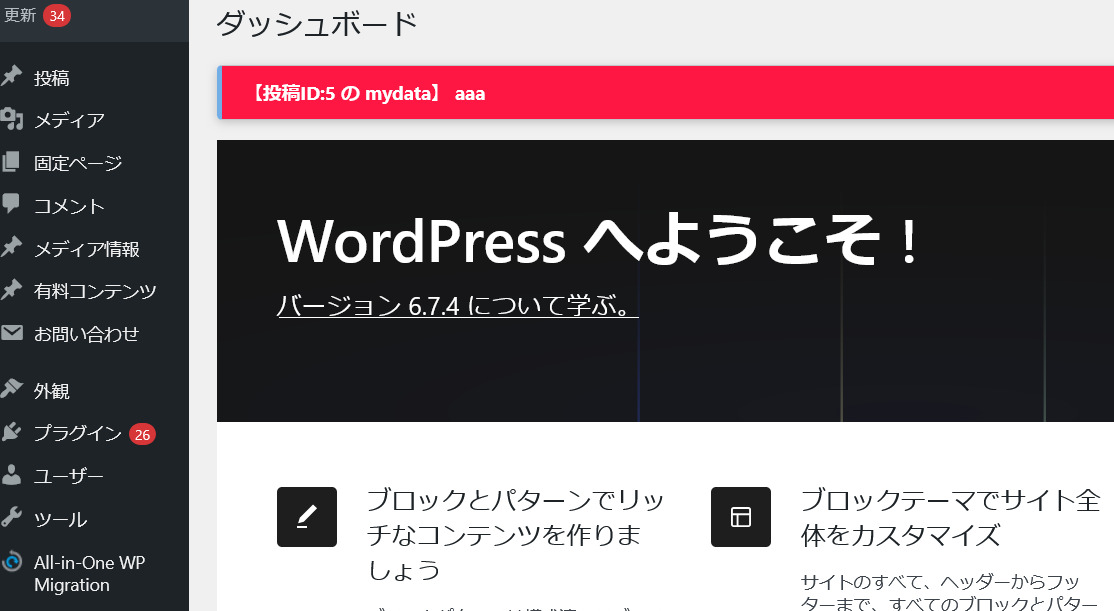Viewport: 1114px width, 611px height.
Task: Open the 更新 updates menu item
Action: click(x=20, y=15)
